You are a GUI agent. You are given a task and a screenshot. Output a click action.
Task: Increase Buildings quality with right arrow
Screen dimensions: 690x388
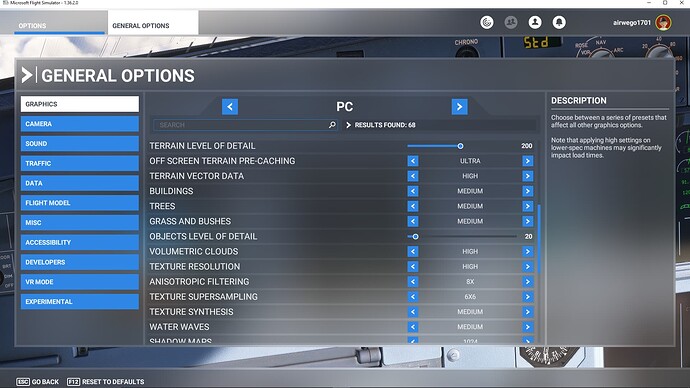click(528, 191)
